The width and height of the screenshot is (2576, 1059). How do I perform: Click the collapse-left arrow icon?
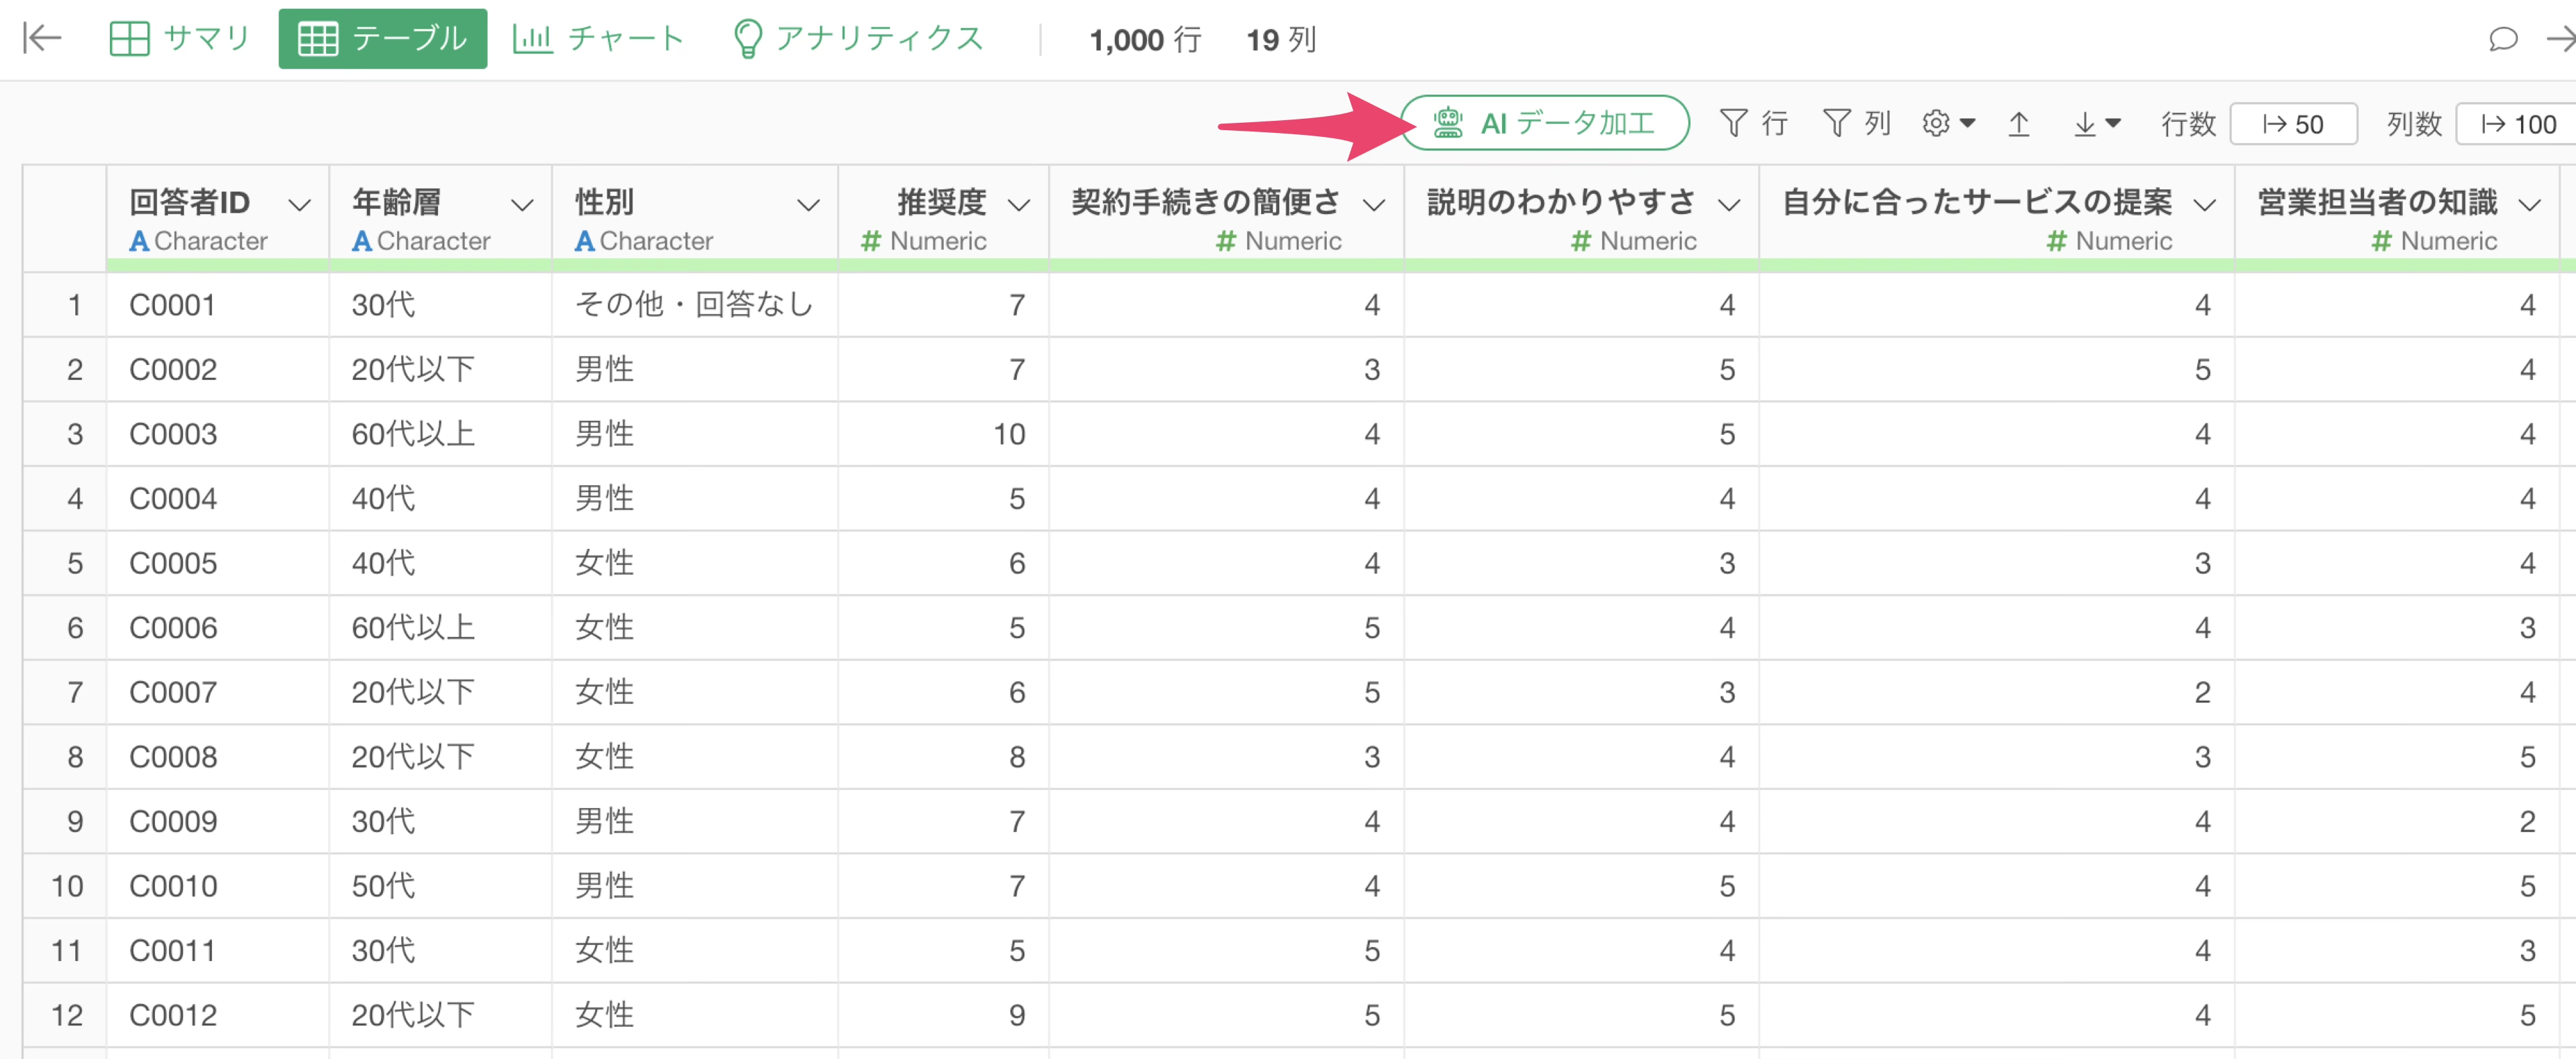42,38
